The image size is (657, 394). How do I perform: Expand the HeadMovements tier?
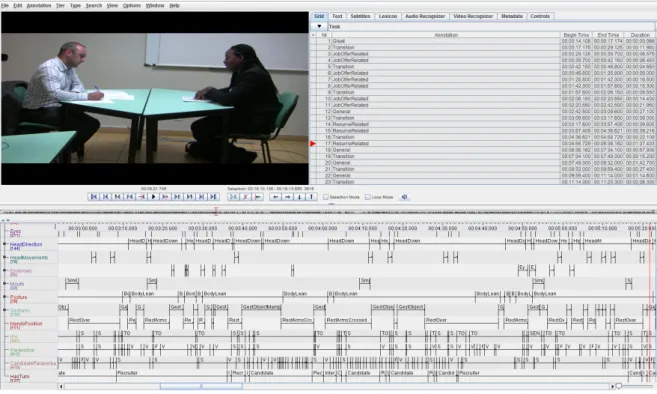click(5, 257)
